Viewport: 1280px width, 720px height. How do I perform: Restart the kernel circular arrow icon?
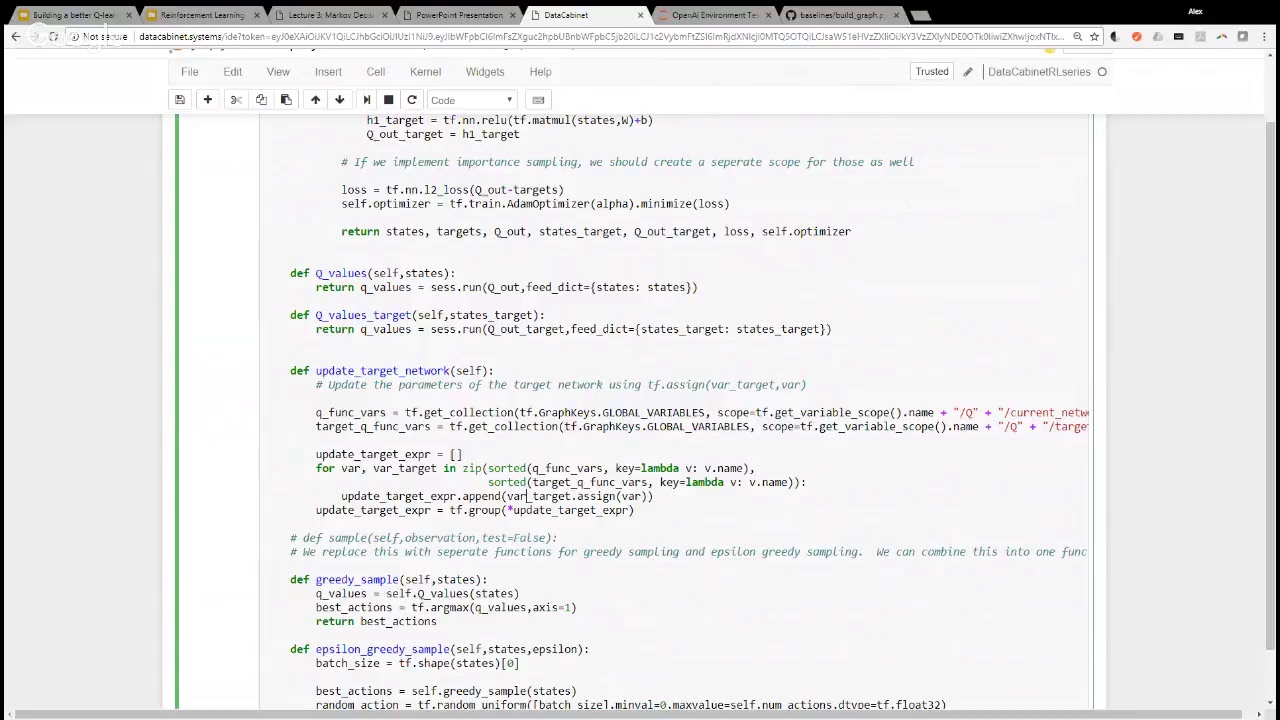412,100
